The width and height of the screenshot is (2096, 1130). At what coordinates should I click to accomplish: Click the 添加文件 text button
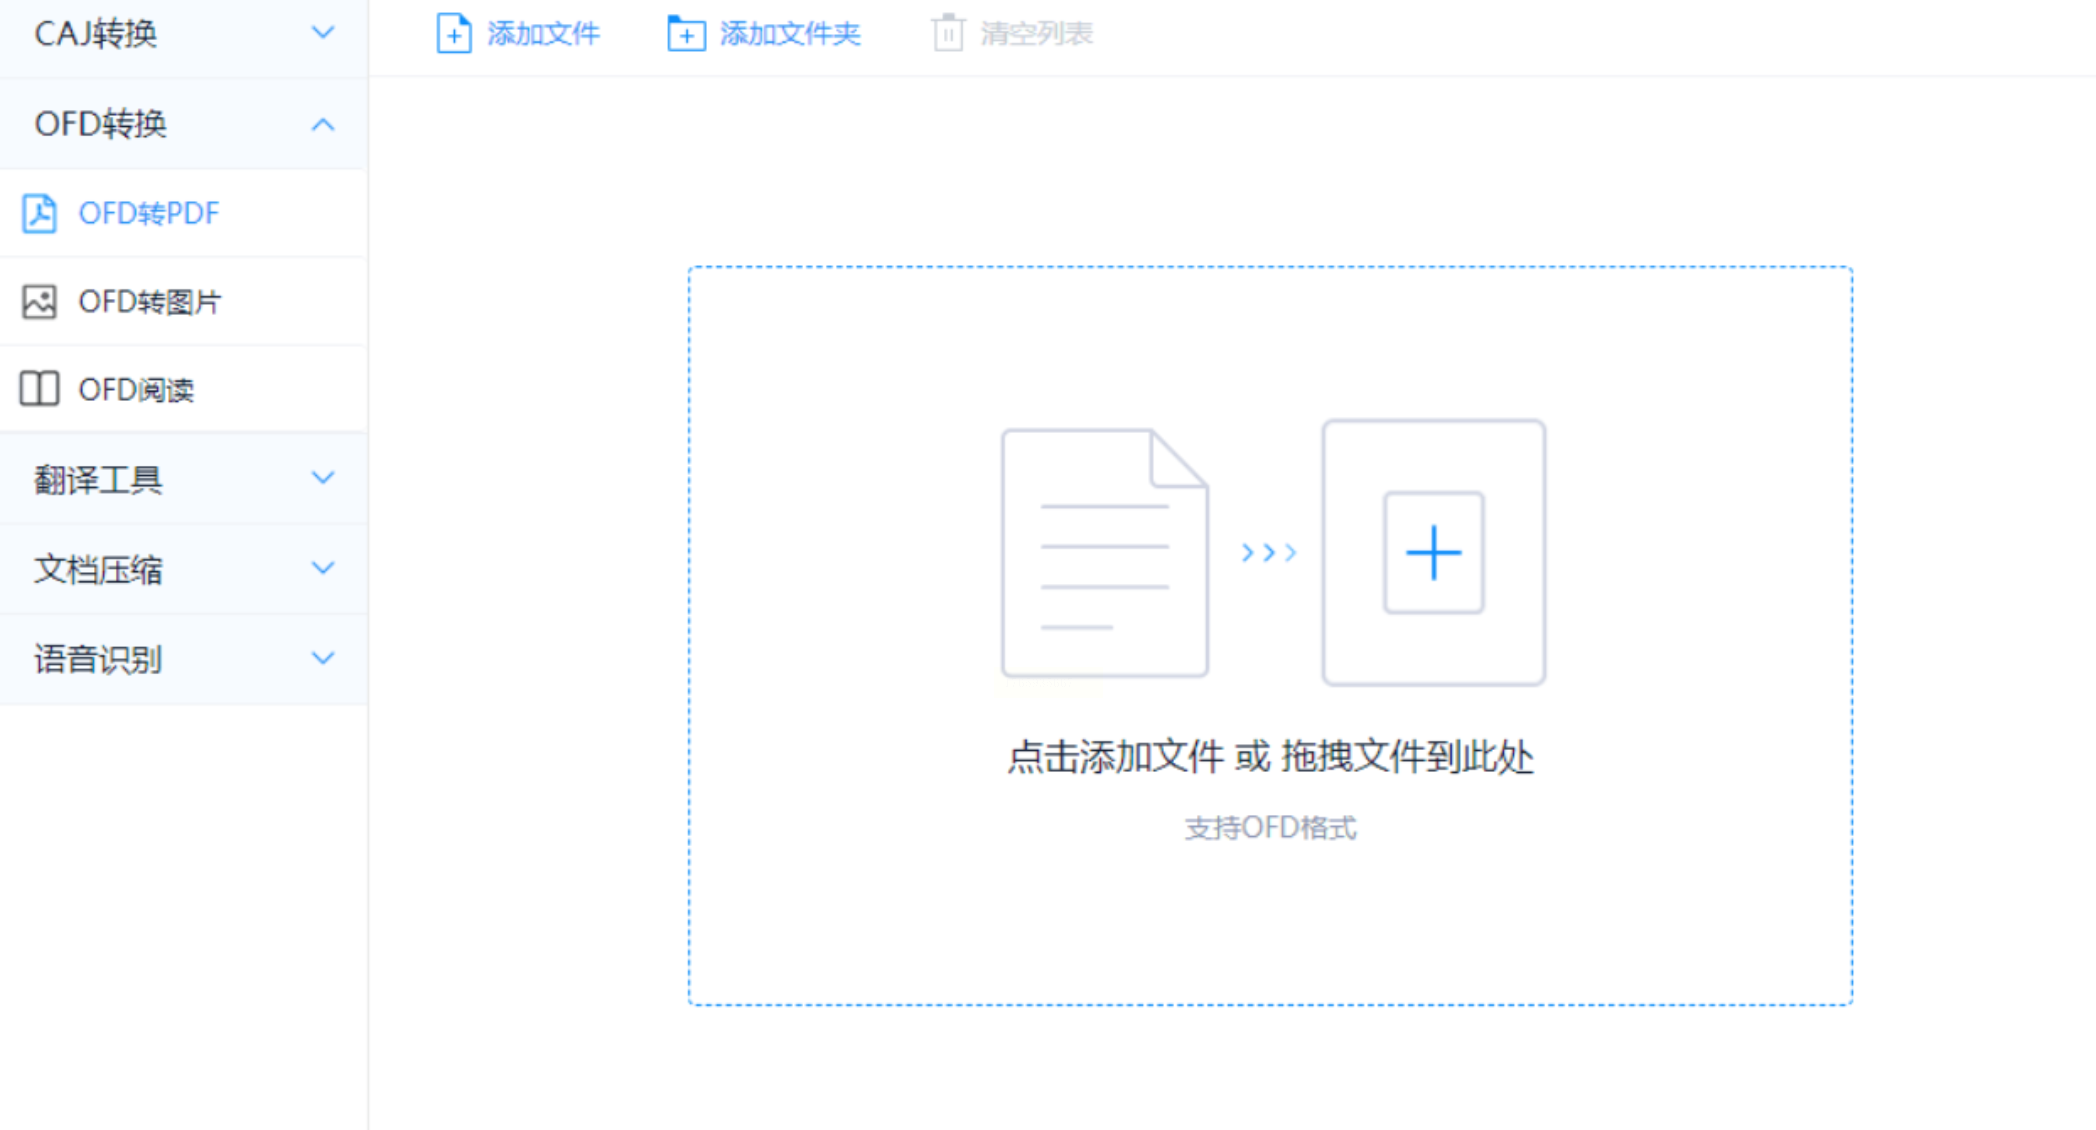tap(543, 34)
